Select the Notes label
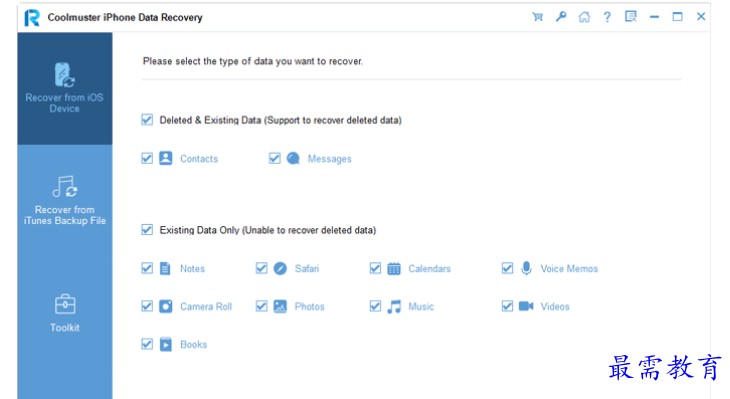The image size is (730, 399). pyautogui.click(x=192, y=269)
